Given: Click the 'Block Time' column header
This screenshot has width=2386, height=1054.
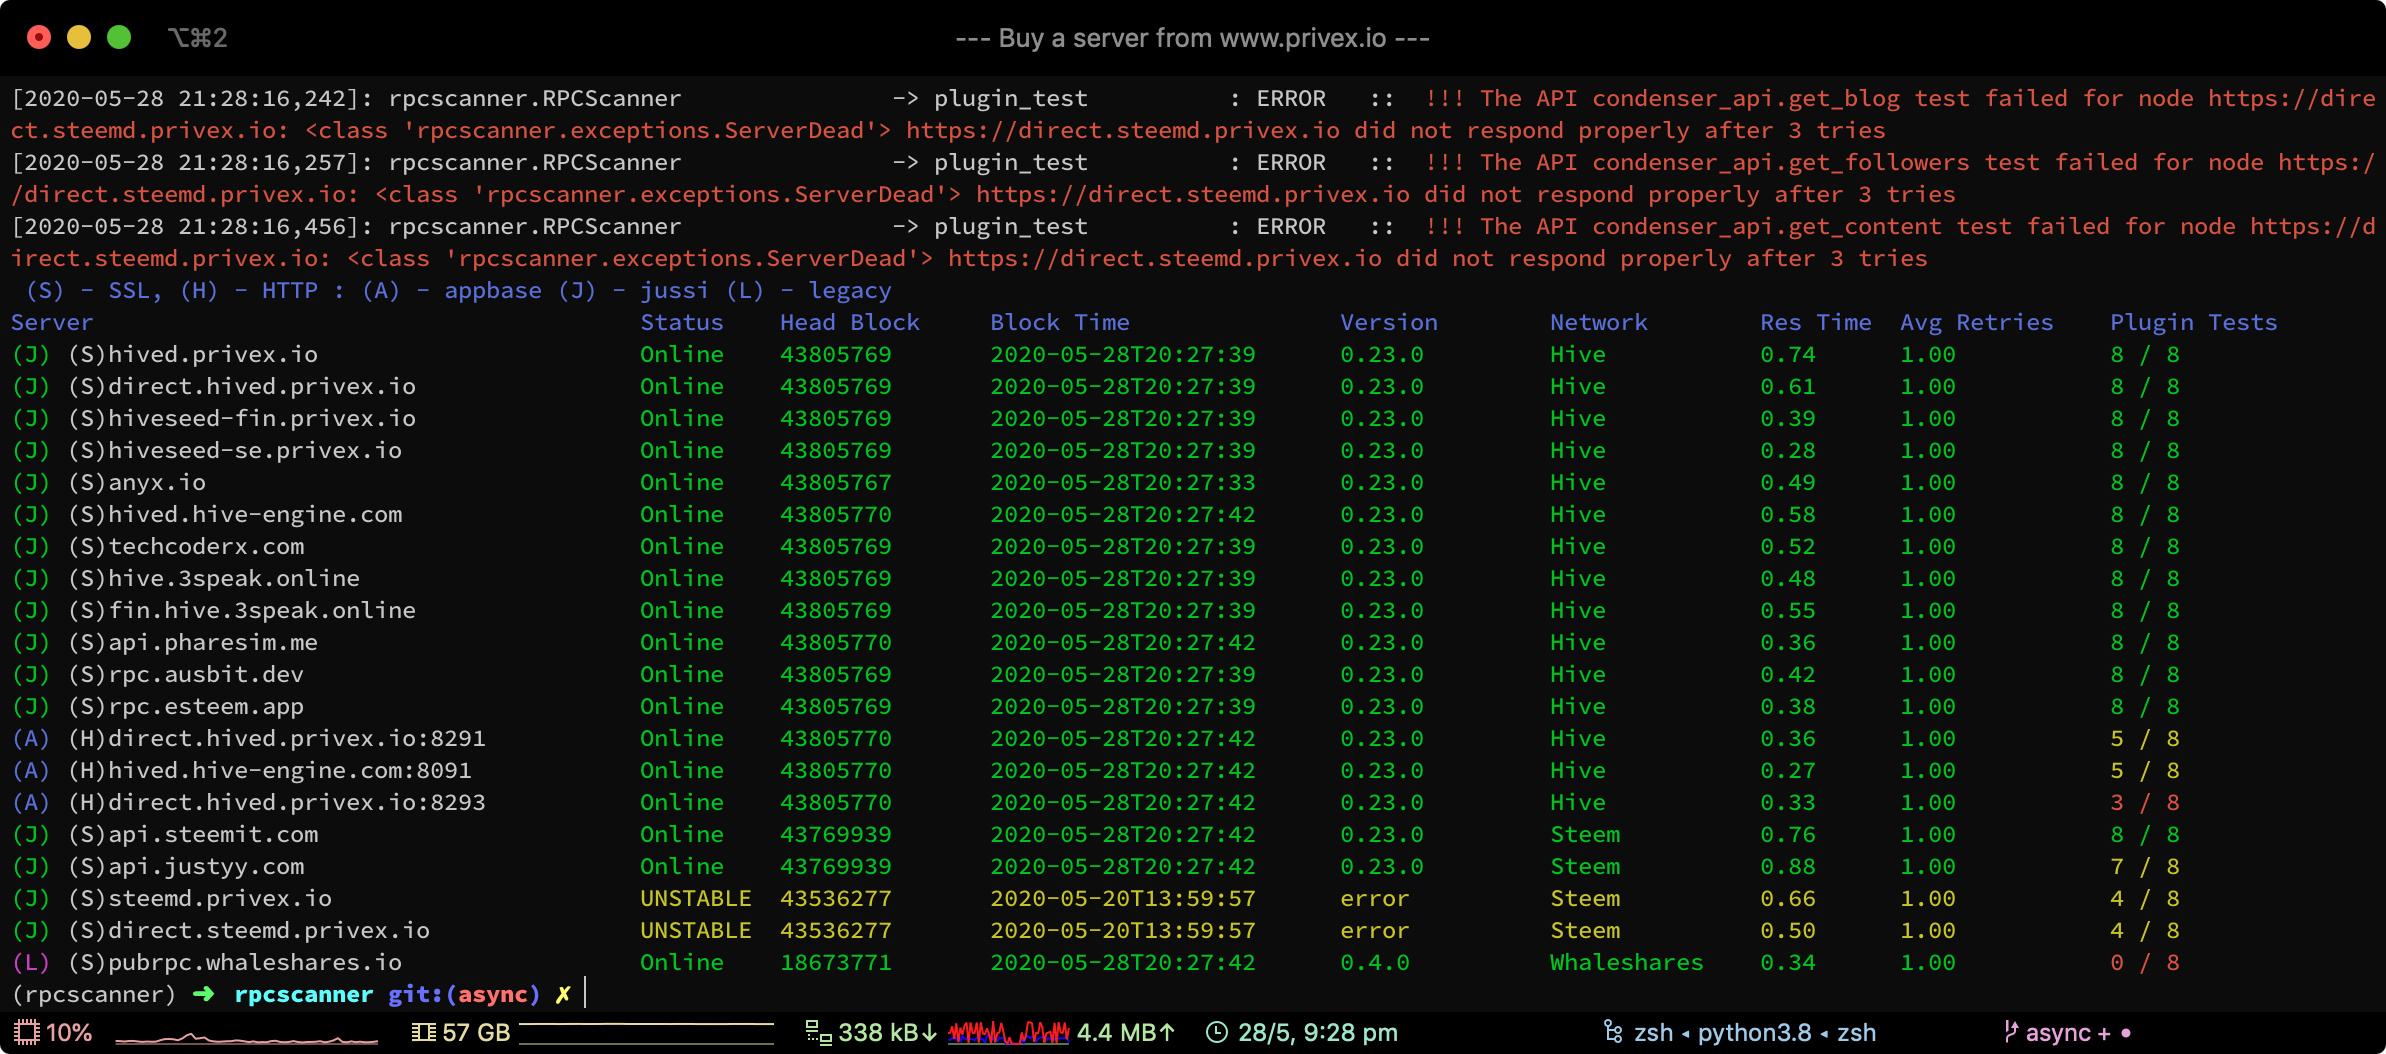Looking at the screenshot, I should (x=1060, y=322).
